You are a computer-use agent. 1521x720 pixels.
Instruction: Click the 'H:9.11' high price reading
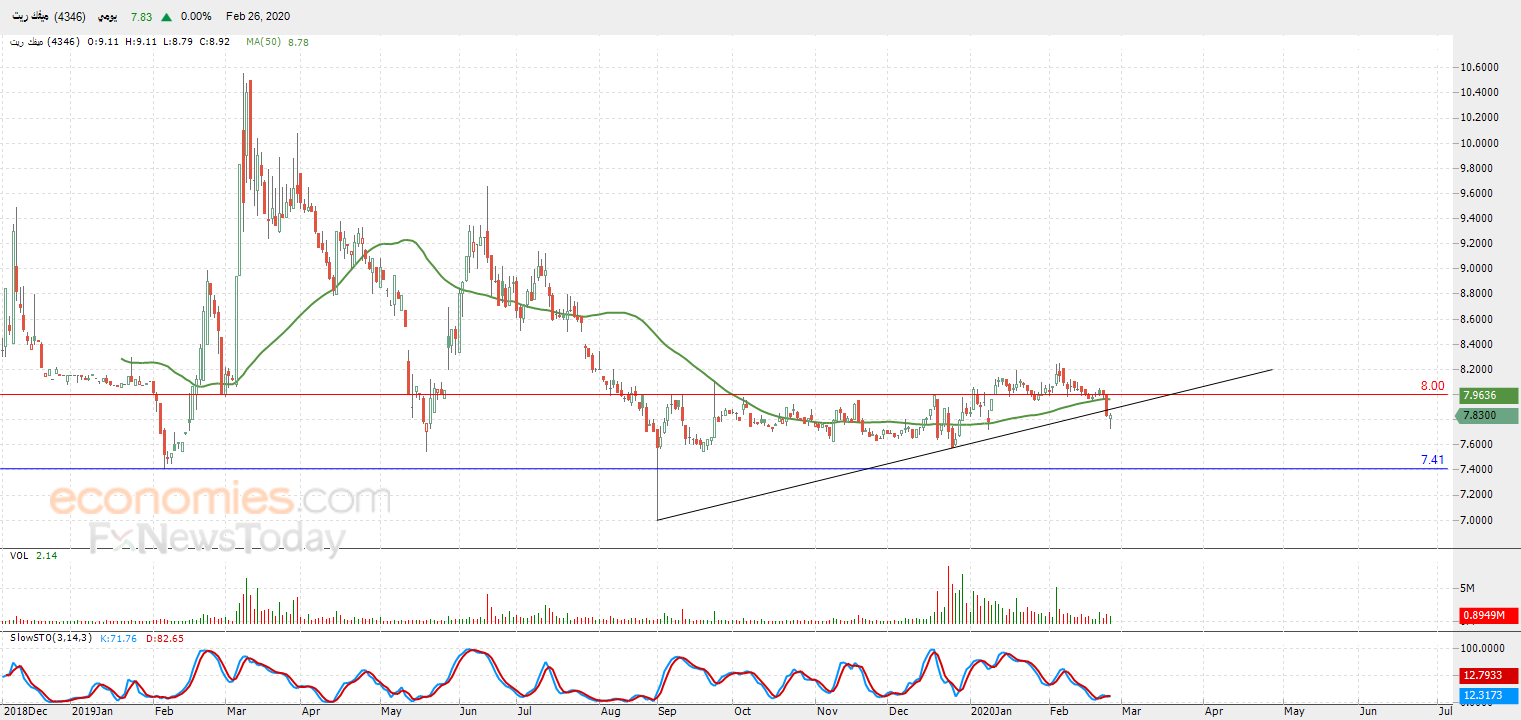[x=142, y=42]
